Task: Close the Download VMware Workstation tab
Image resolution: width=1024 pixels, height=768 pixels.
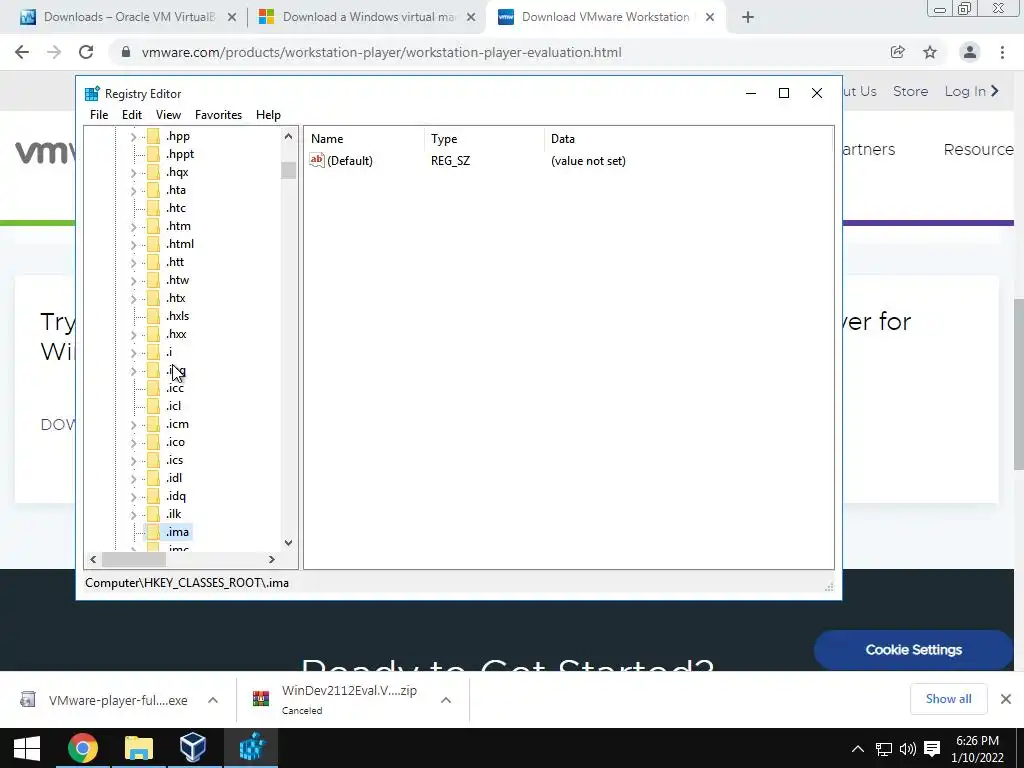Action: 710,18
